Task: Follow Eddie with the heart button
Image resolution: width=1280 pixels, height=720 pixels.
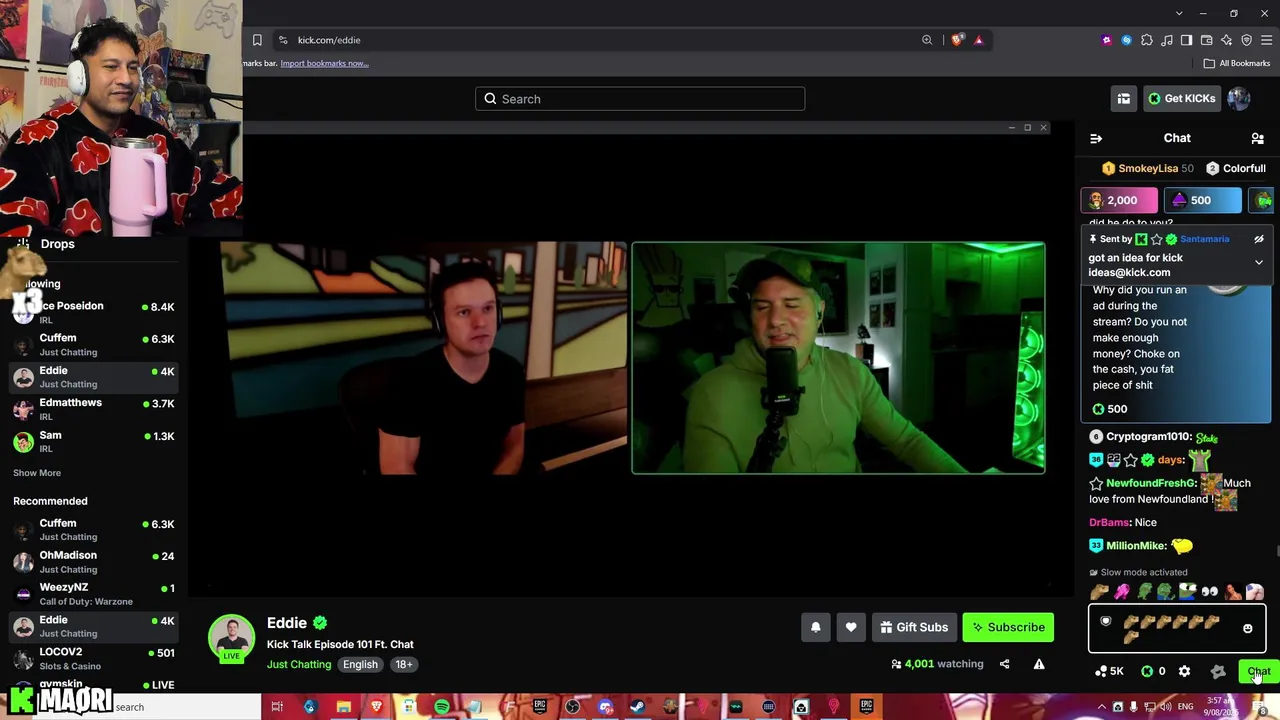Action: coord(851,627)
